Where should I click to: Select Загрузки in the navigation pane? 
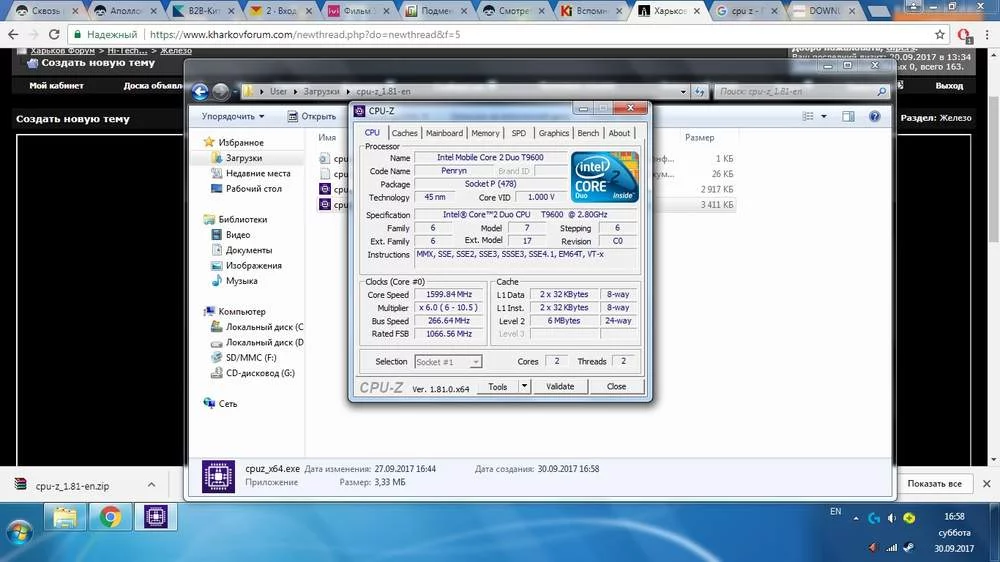point(243,158)
